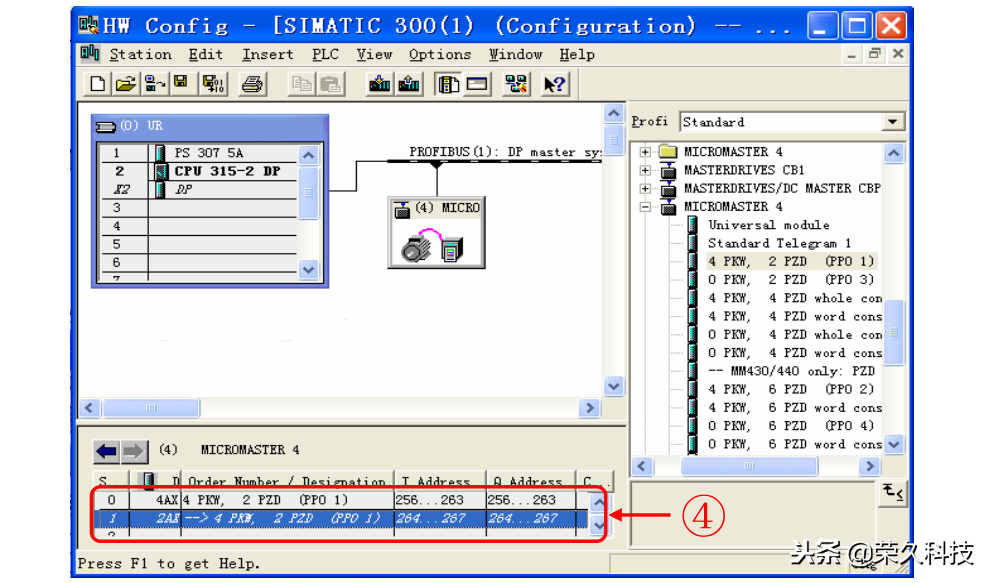Open the Profile Standard dropdown
The image size is (991, 583).
click(892, 122)
